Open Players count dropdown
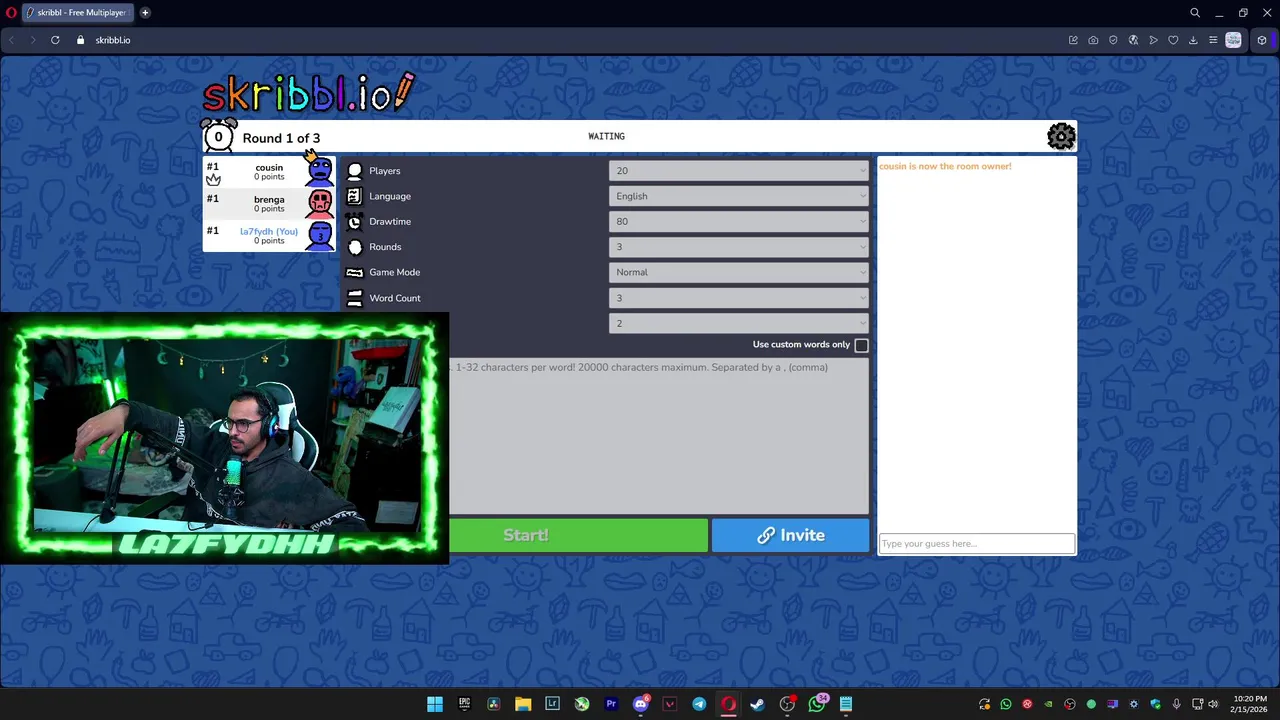This screenshot has height=720, width=1280. tap(738, 171)
